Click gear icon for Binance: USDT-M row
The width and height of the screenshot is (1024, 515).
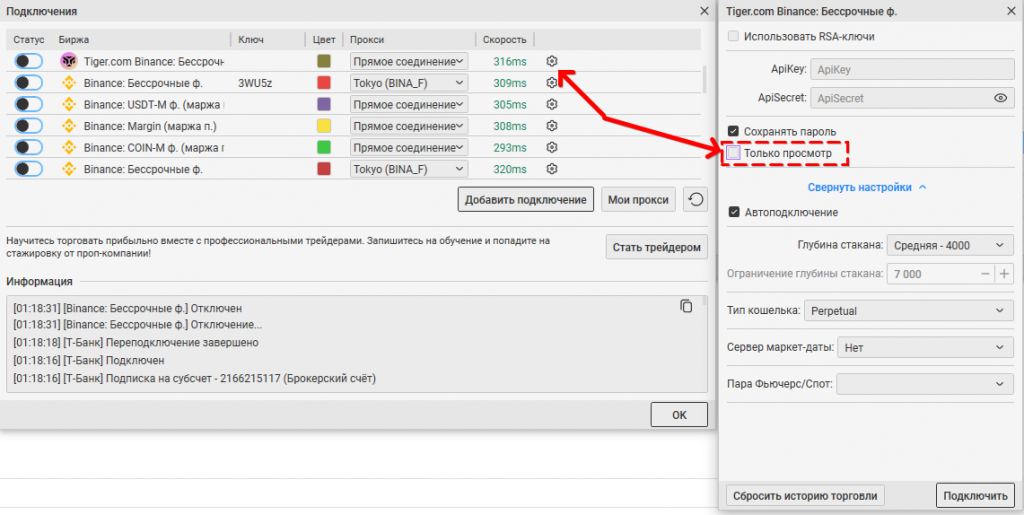[552, 104]
